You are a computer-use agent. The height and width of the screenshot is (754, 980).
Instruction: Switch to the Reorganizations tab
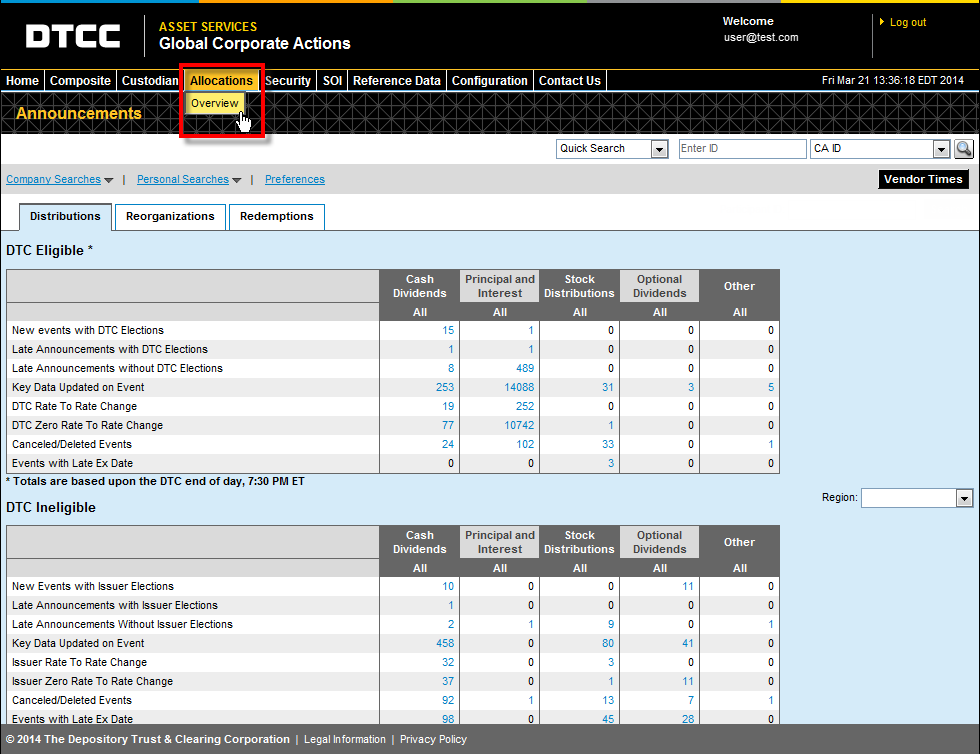click(x=170, y=216)
